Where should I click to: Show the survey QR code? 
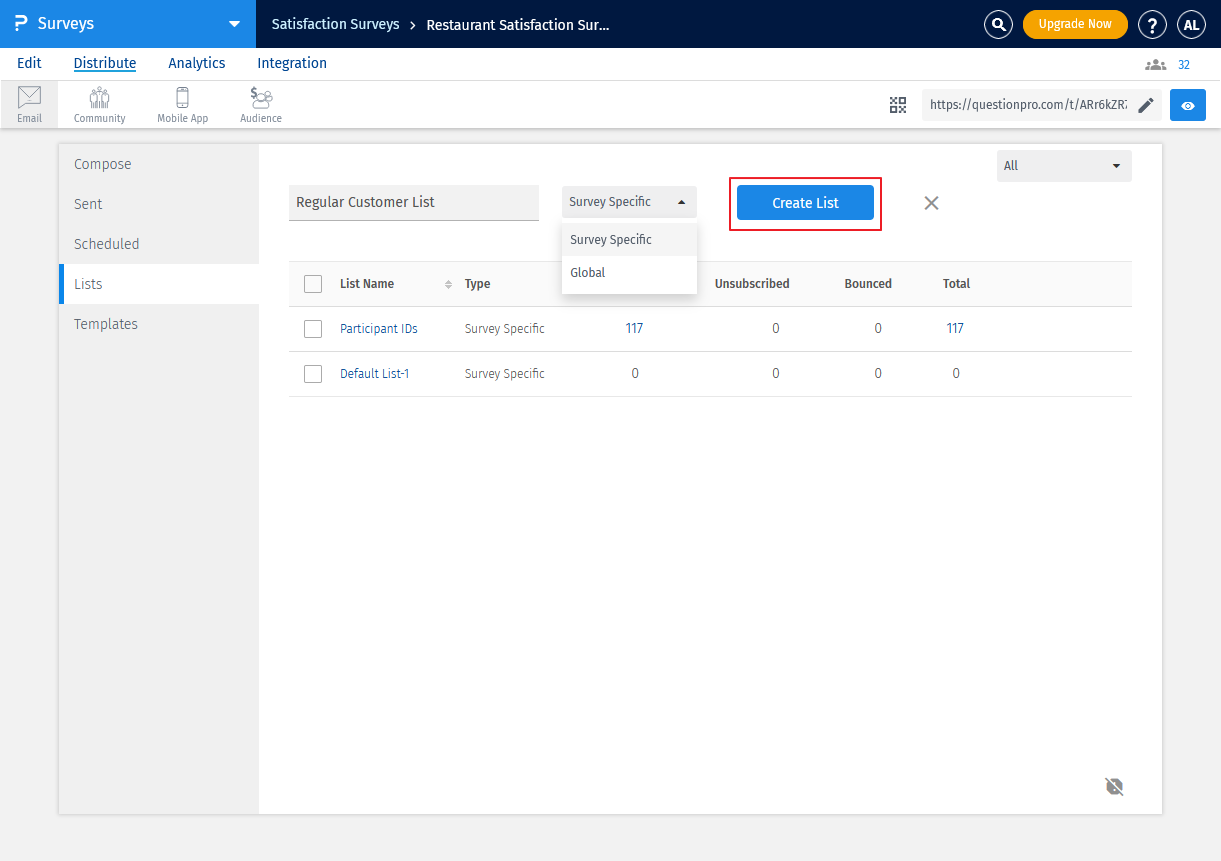point(898,105)
